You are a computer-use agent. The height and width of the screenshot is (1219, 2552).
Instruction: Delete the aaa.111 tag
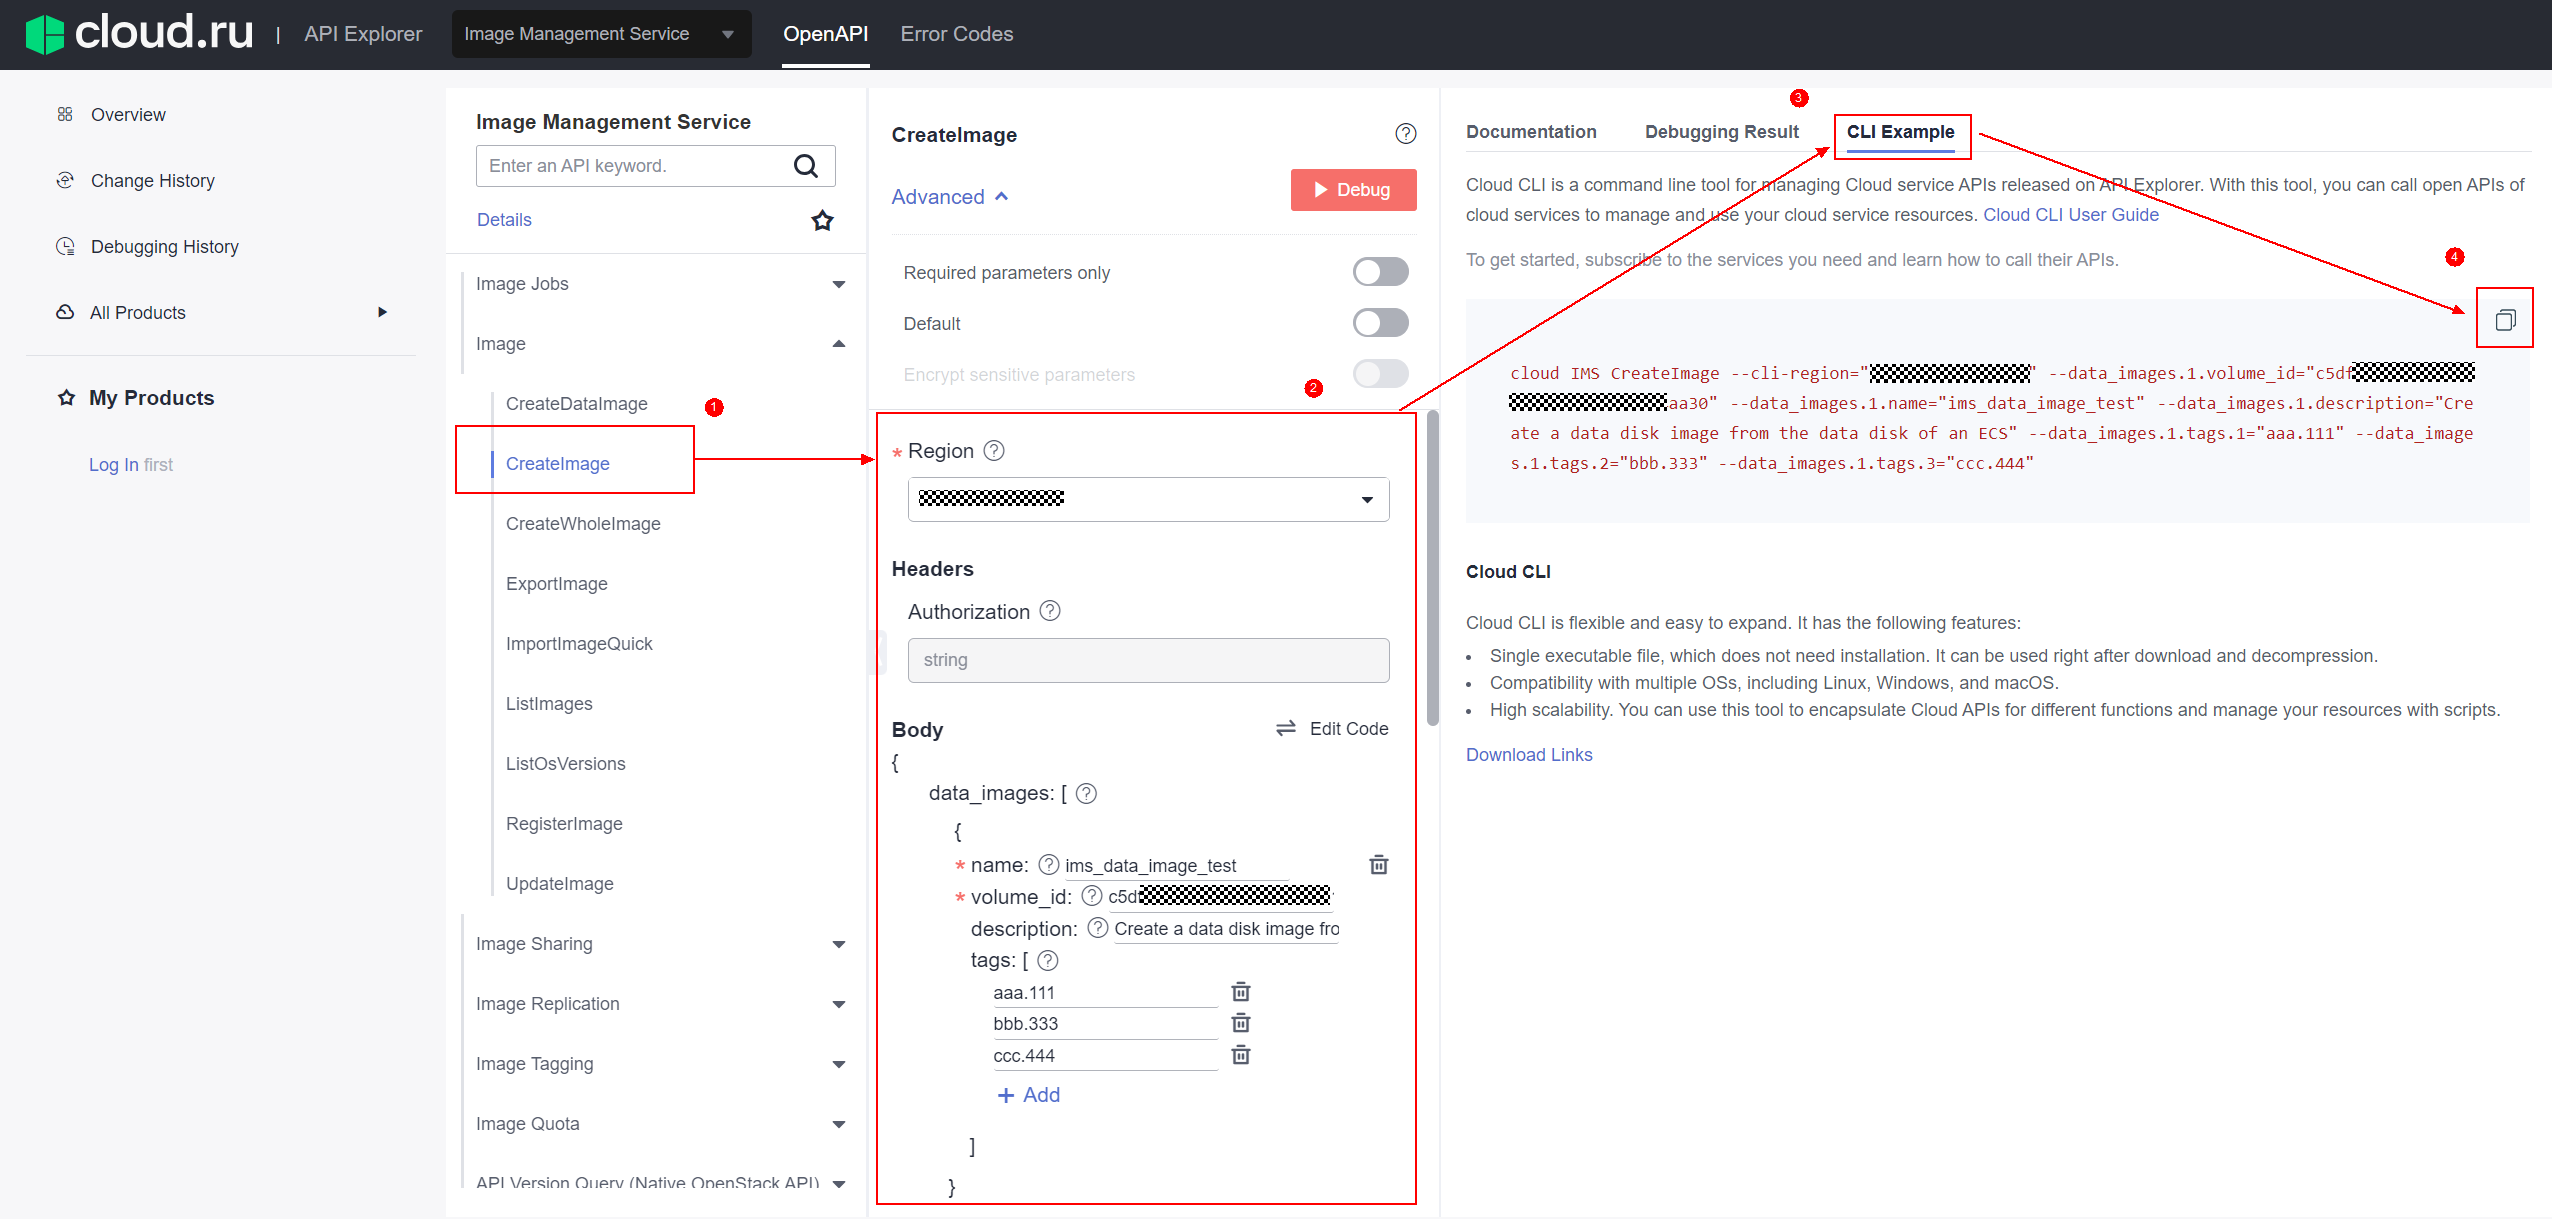1241,992
